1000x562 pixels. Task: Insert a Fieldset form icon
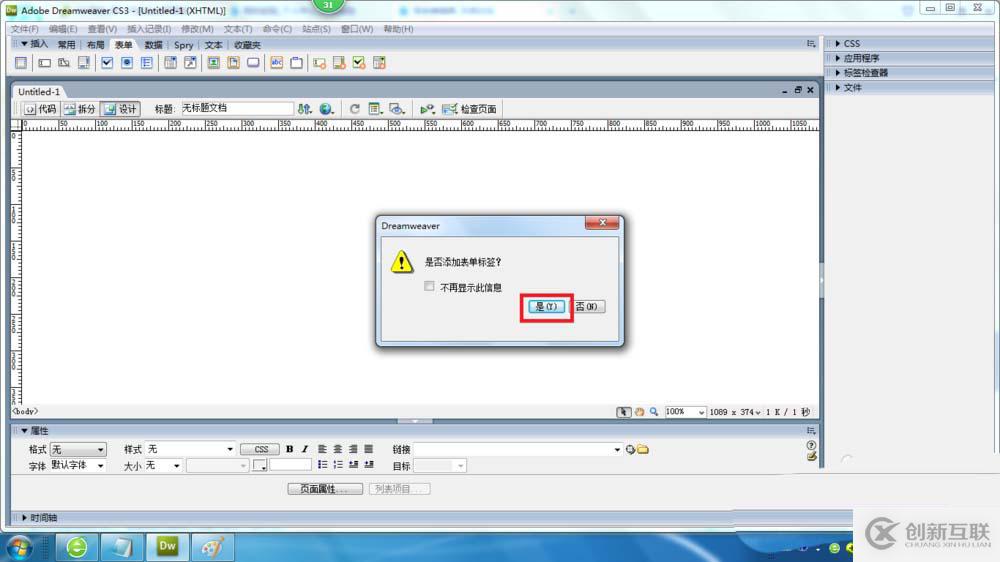pyautogui.click(x=297, y=63)
